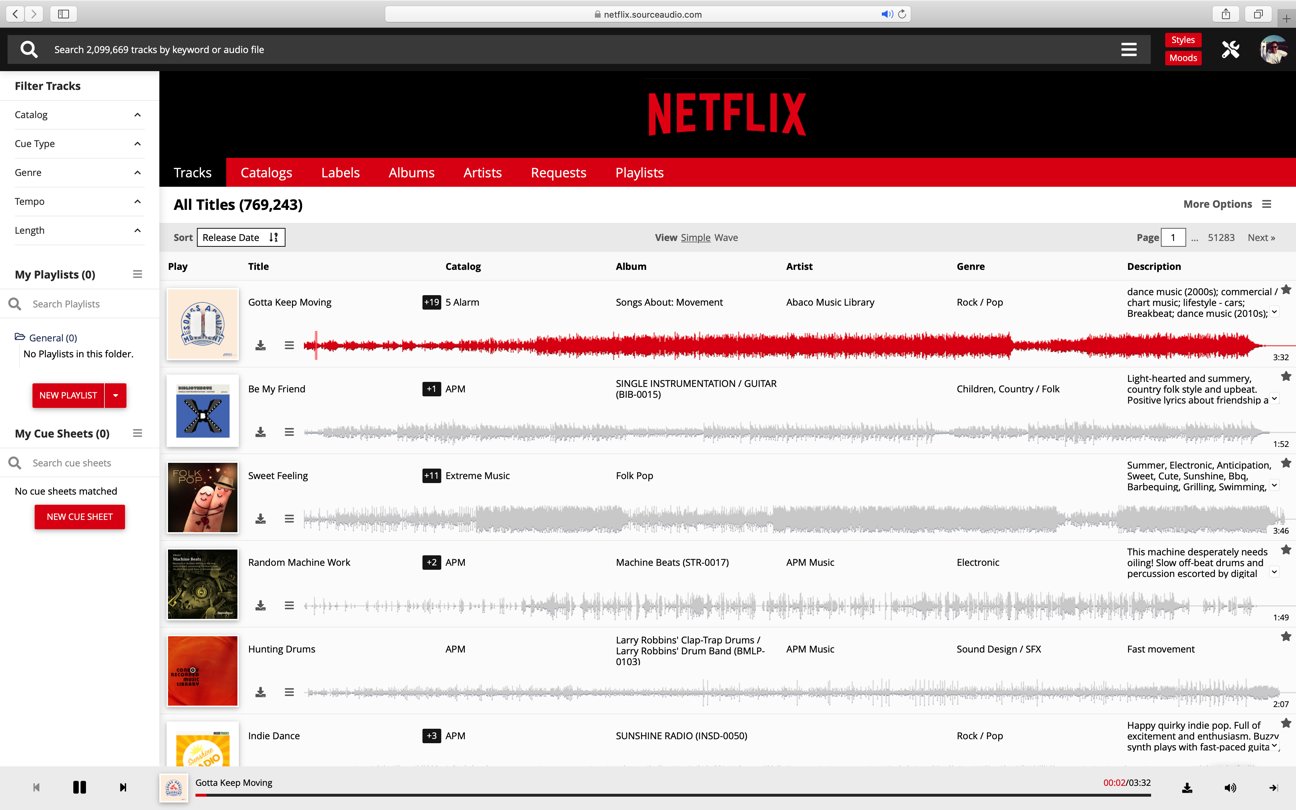The height and width of the screenshot is (810, 1296).
Task: Expand the Tempo filter
Action: coord(78,201)
